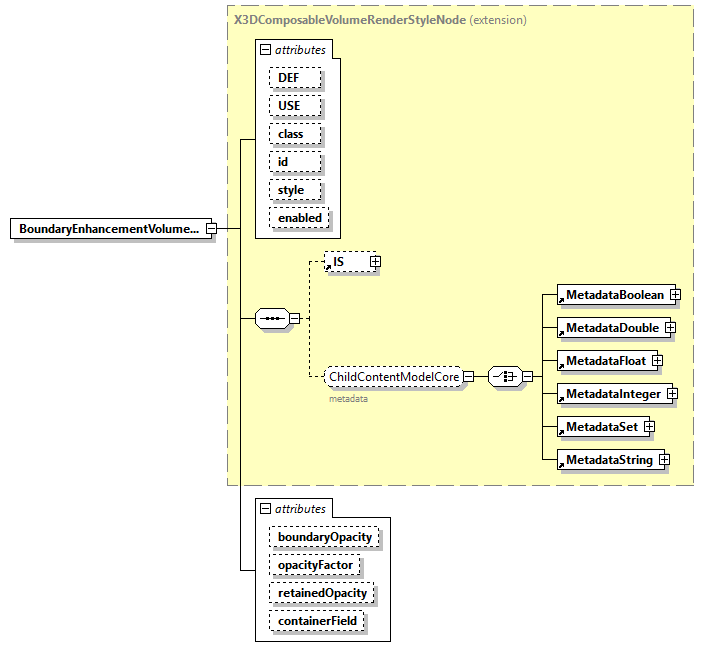Select the enabled attribute box
Viewport: 704px width, 661px height.
pos(300,217)
